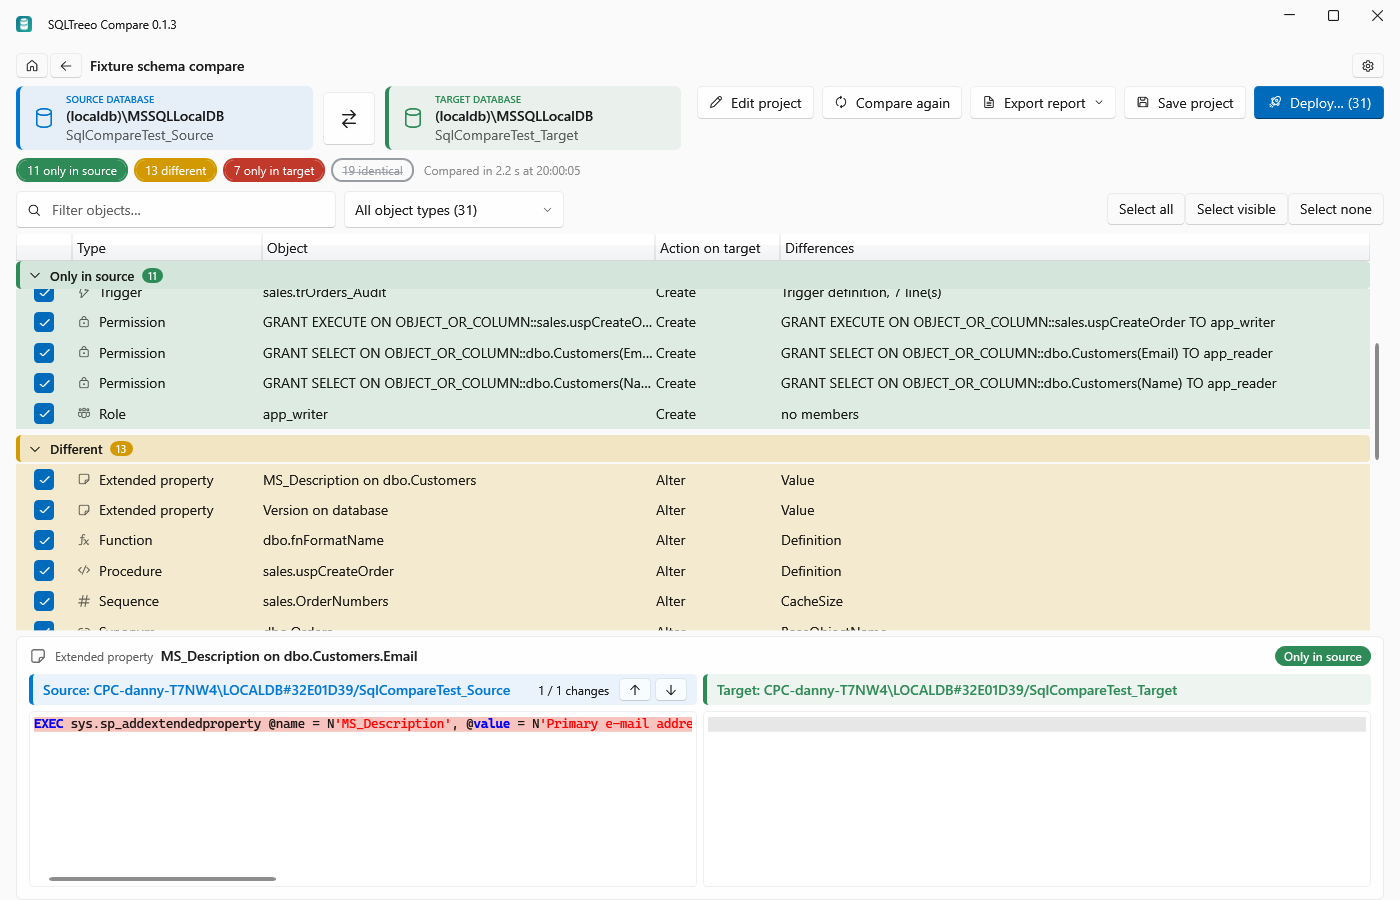Jump to the next change arrow

(x=671, y=690)
